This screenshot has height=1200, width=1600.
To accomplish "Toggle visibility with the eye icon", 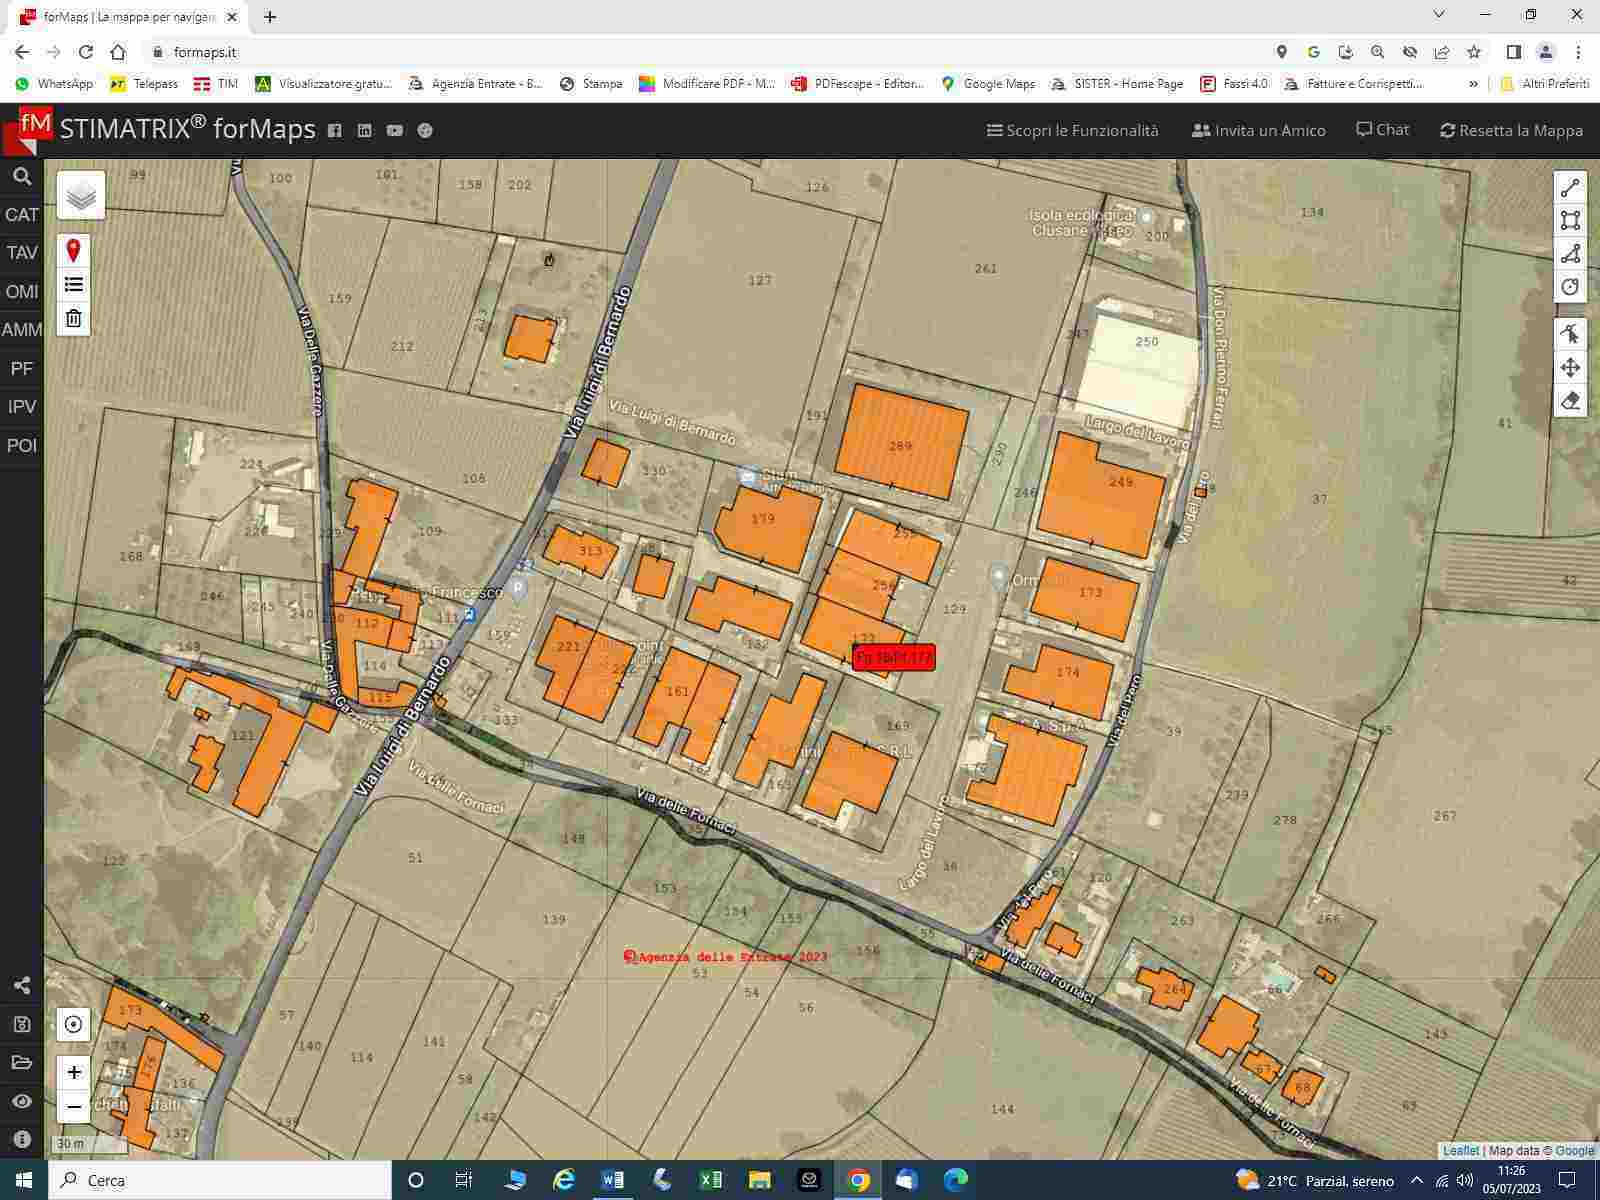I will [22, 1102].
